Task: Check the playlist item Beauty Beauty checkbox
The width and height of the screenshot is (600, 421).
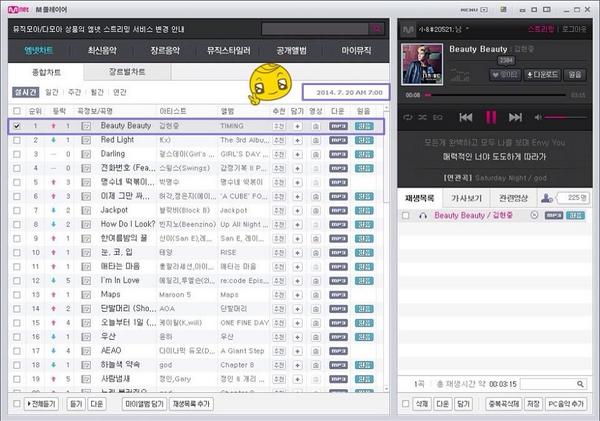Action: [x=406, y=215]
